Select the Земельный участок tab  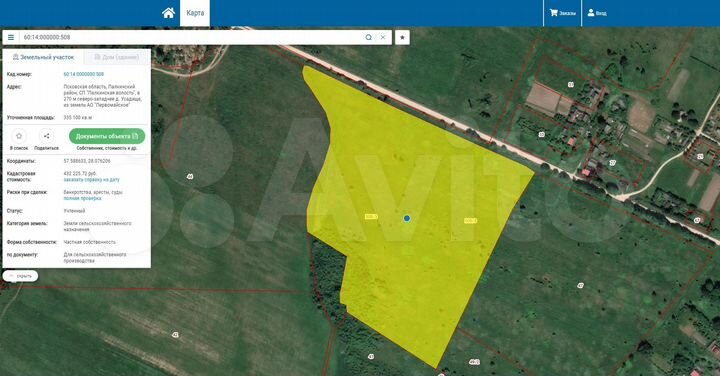pos(43,57)
